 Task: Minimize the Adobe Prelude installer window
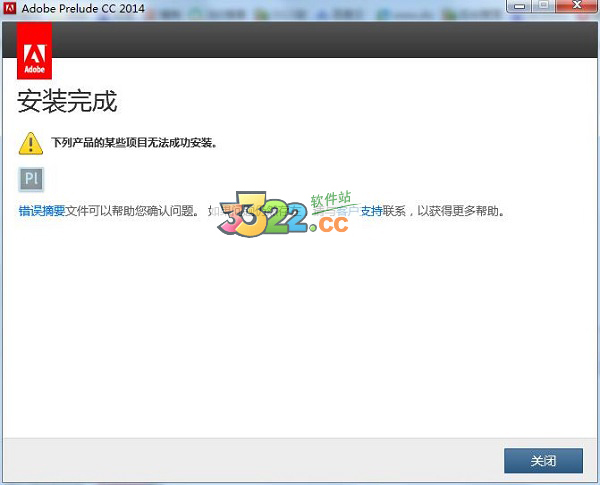pos(519,6)
